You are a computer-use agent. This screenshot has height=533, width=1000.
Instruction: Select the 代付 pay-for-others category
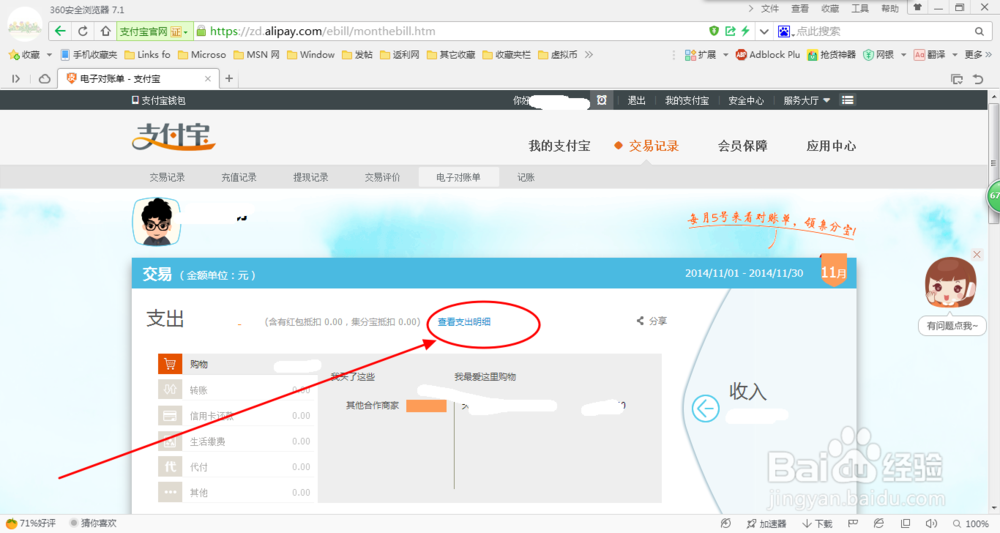[x=237, y=467]
